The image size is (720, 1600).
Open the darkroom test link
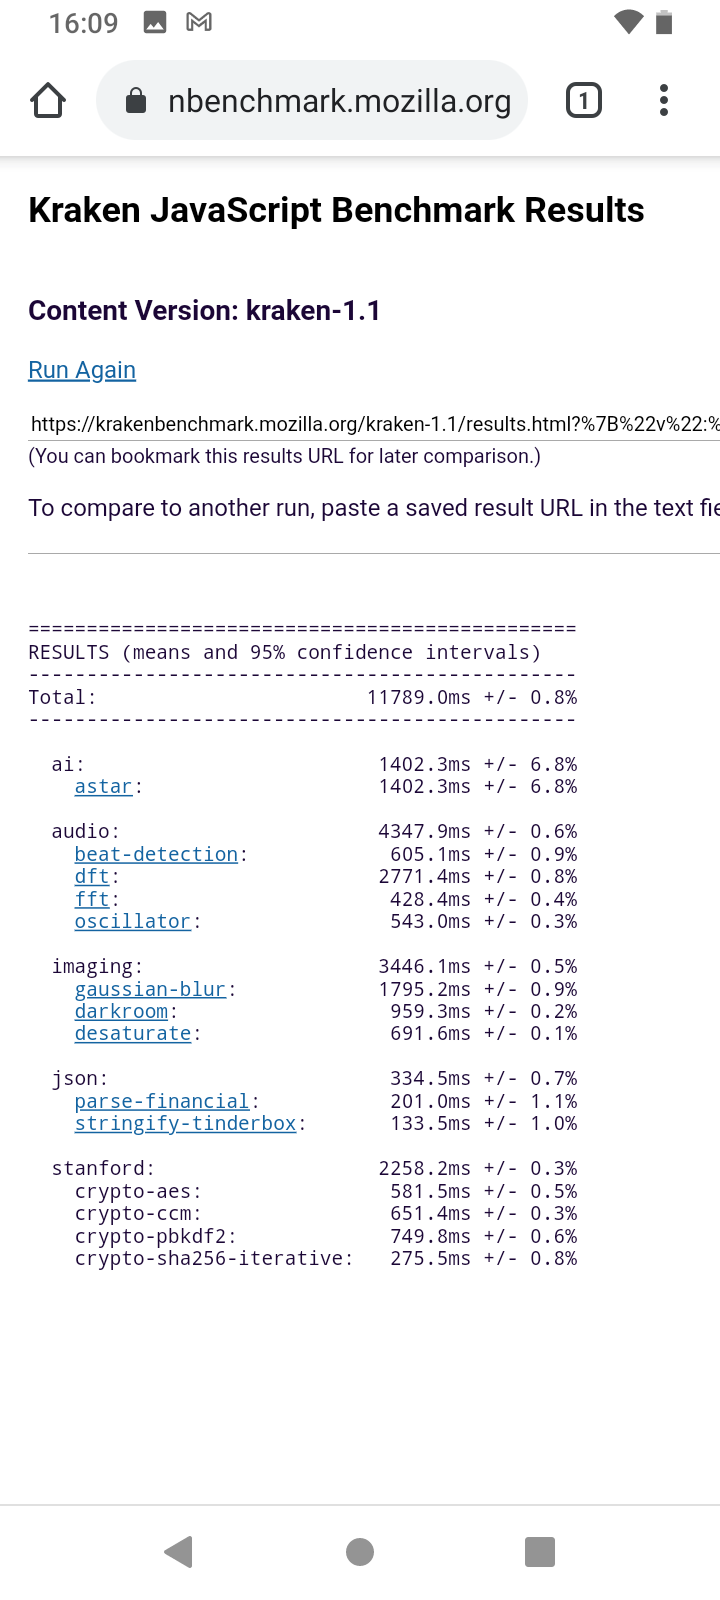click(121, 1012)
